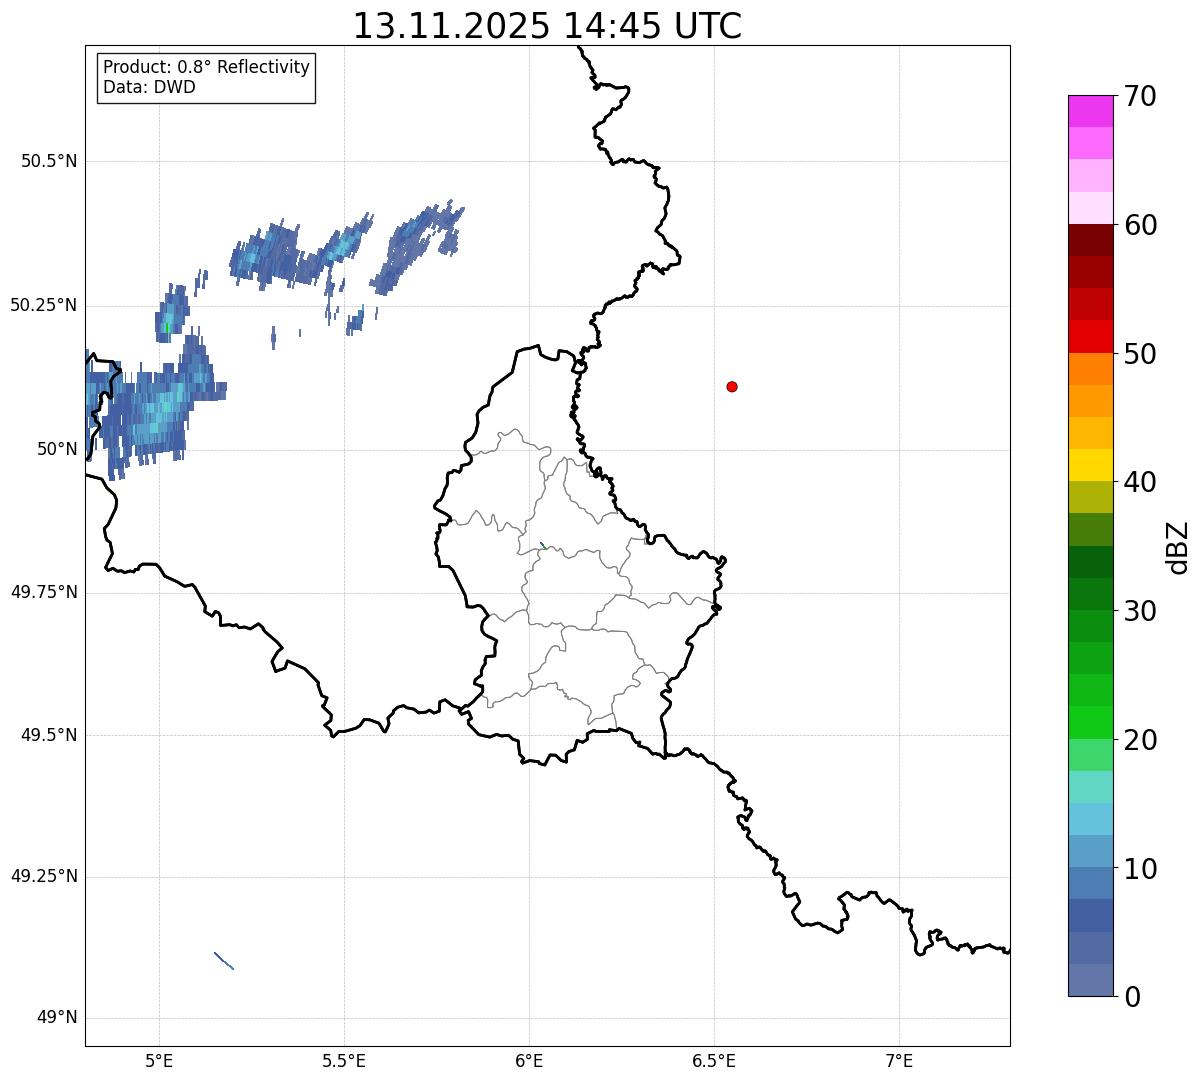This screenshot has width=1202, height=1081.
Task: Click the colorbar tick value 40
Action: pos(1140,482)
